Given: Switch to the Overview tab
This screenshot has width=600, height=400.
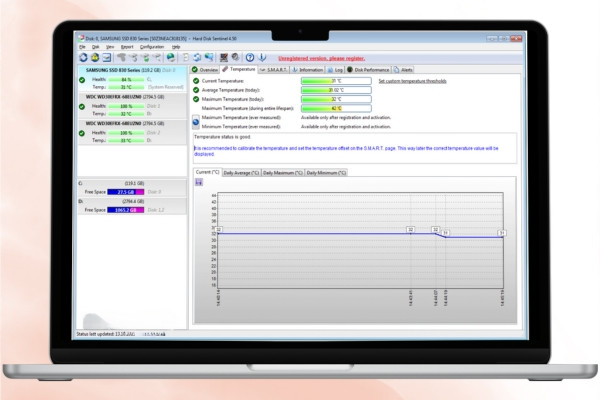Looking at the screenshot, I should tap(205, 70).
